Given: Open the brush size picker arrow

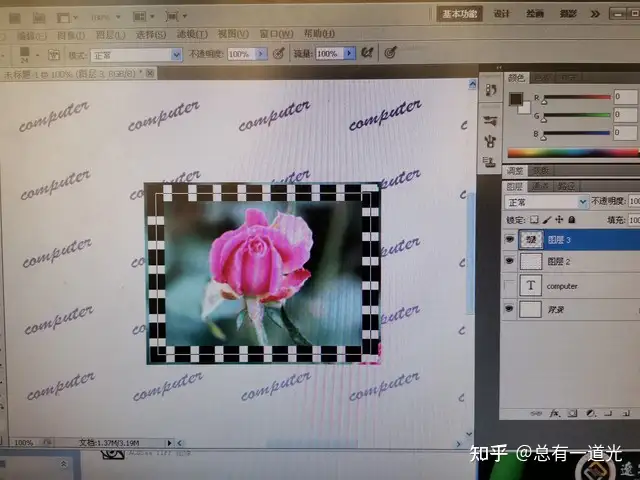Looking at the screenshot, I should coord(38,55).
